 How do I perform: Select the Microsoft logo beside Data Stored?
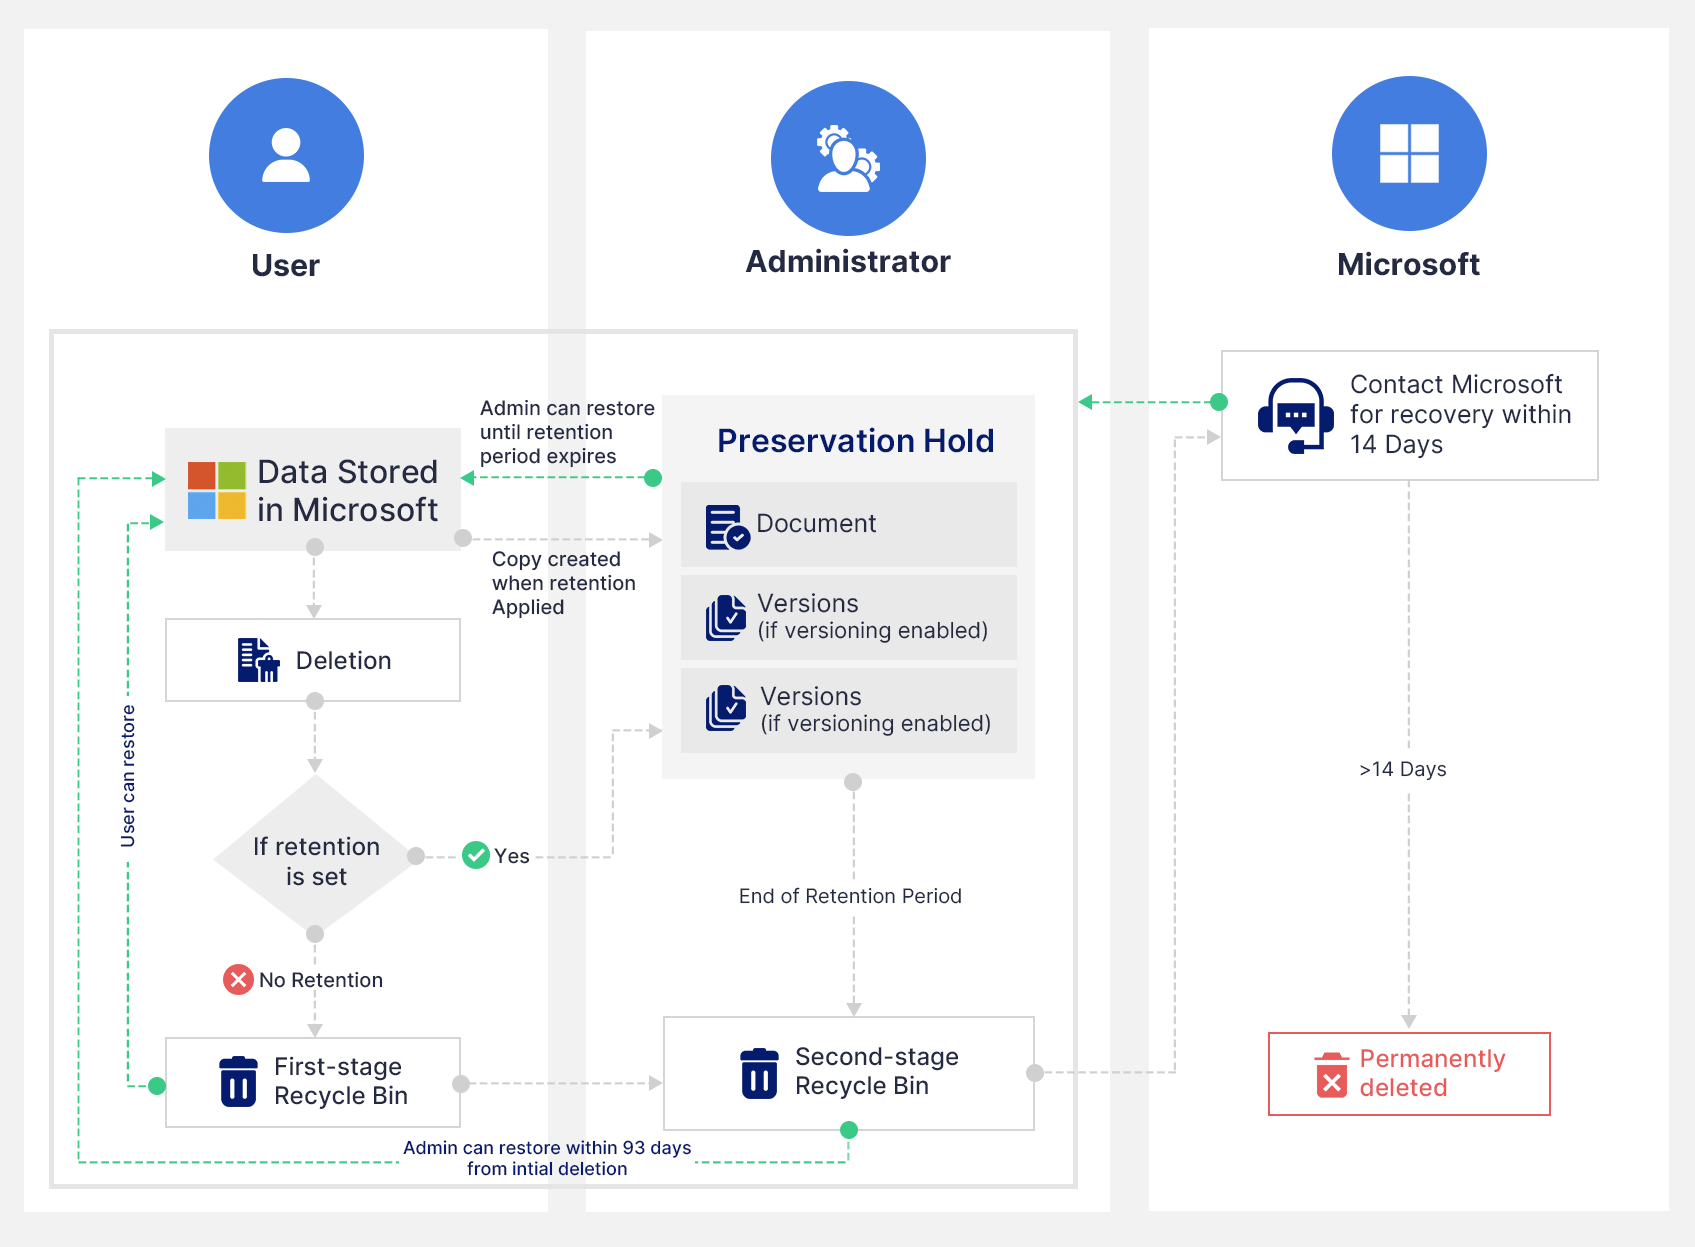216,490
